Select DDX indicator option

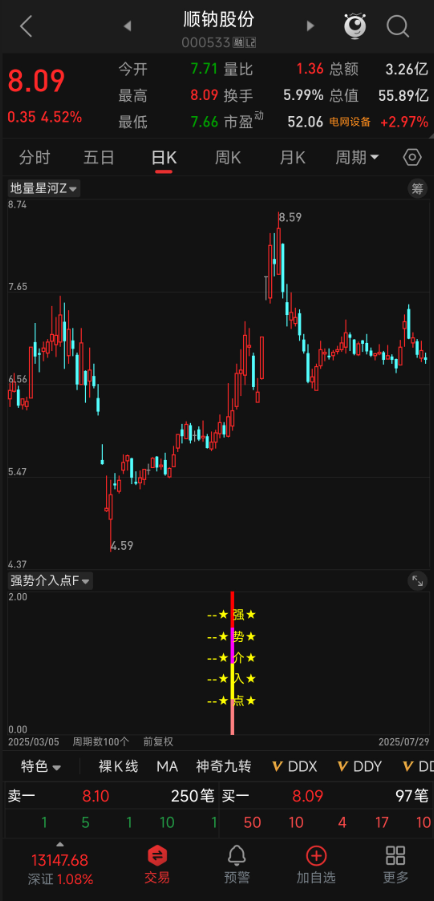tap(295, 767)
